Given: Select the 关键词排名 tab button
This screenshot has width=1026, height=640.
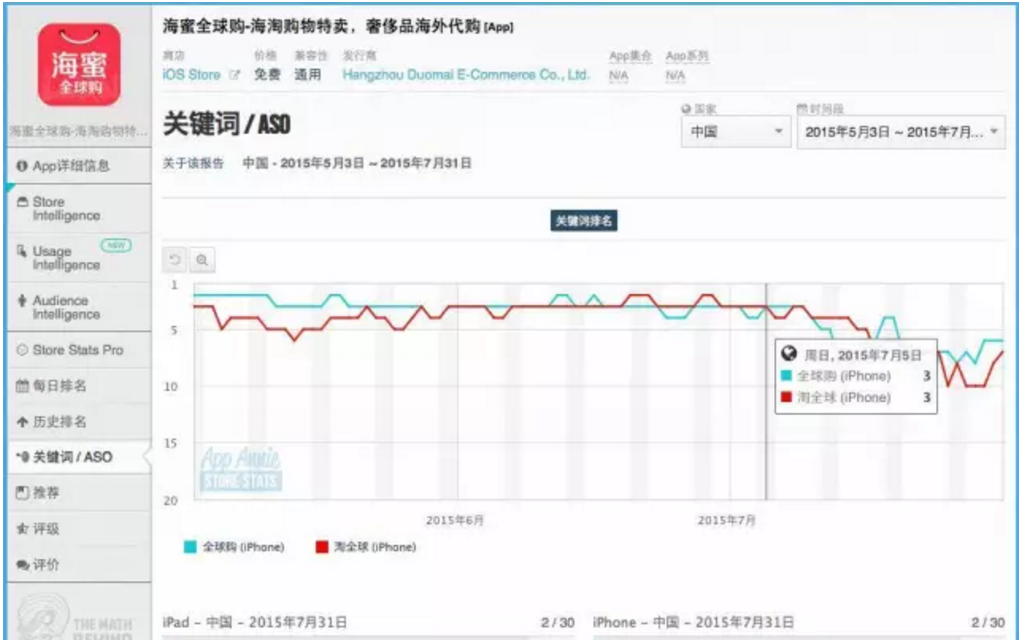Looking at the screenshot, I should click(x=584, y=221).
